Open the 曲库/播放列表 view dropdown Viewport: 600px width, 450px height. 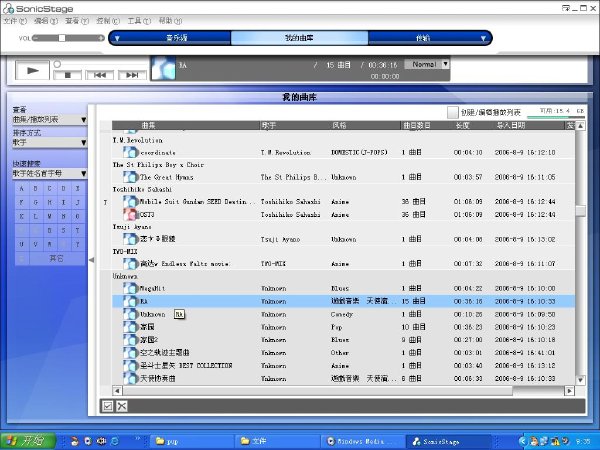click(x=50, y=120)
